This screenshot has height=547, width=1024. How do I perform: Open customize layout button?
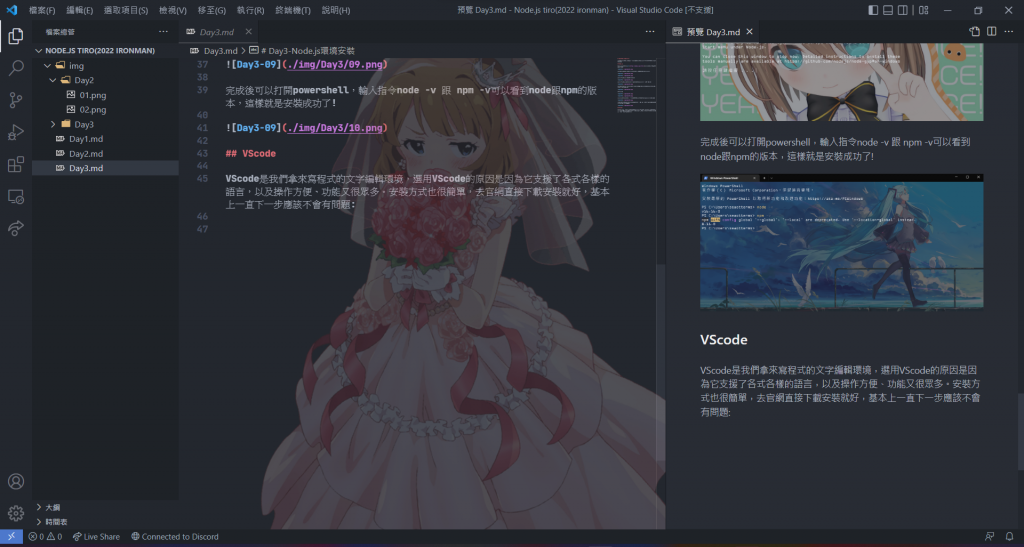tap(923, 10)
